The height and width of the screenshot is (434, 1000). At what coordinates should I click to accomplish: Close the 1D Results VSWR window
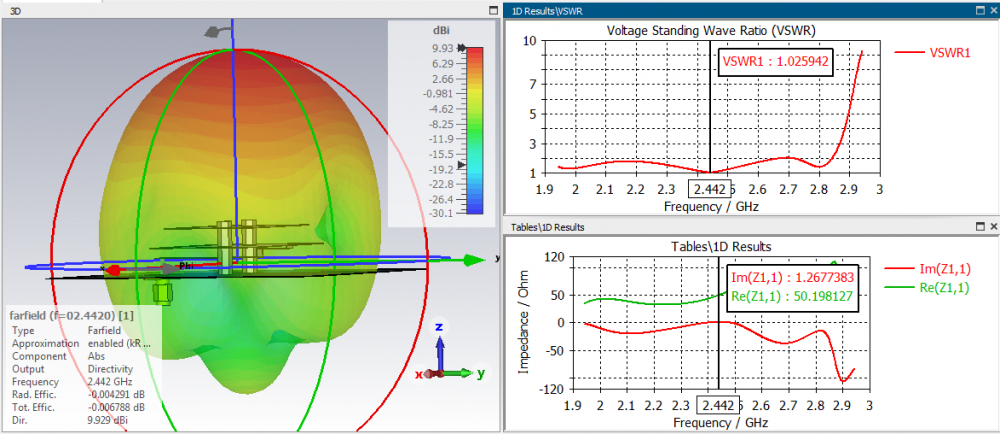[x=993, y=11]
